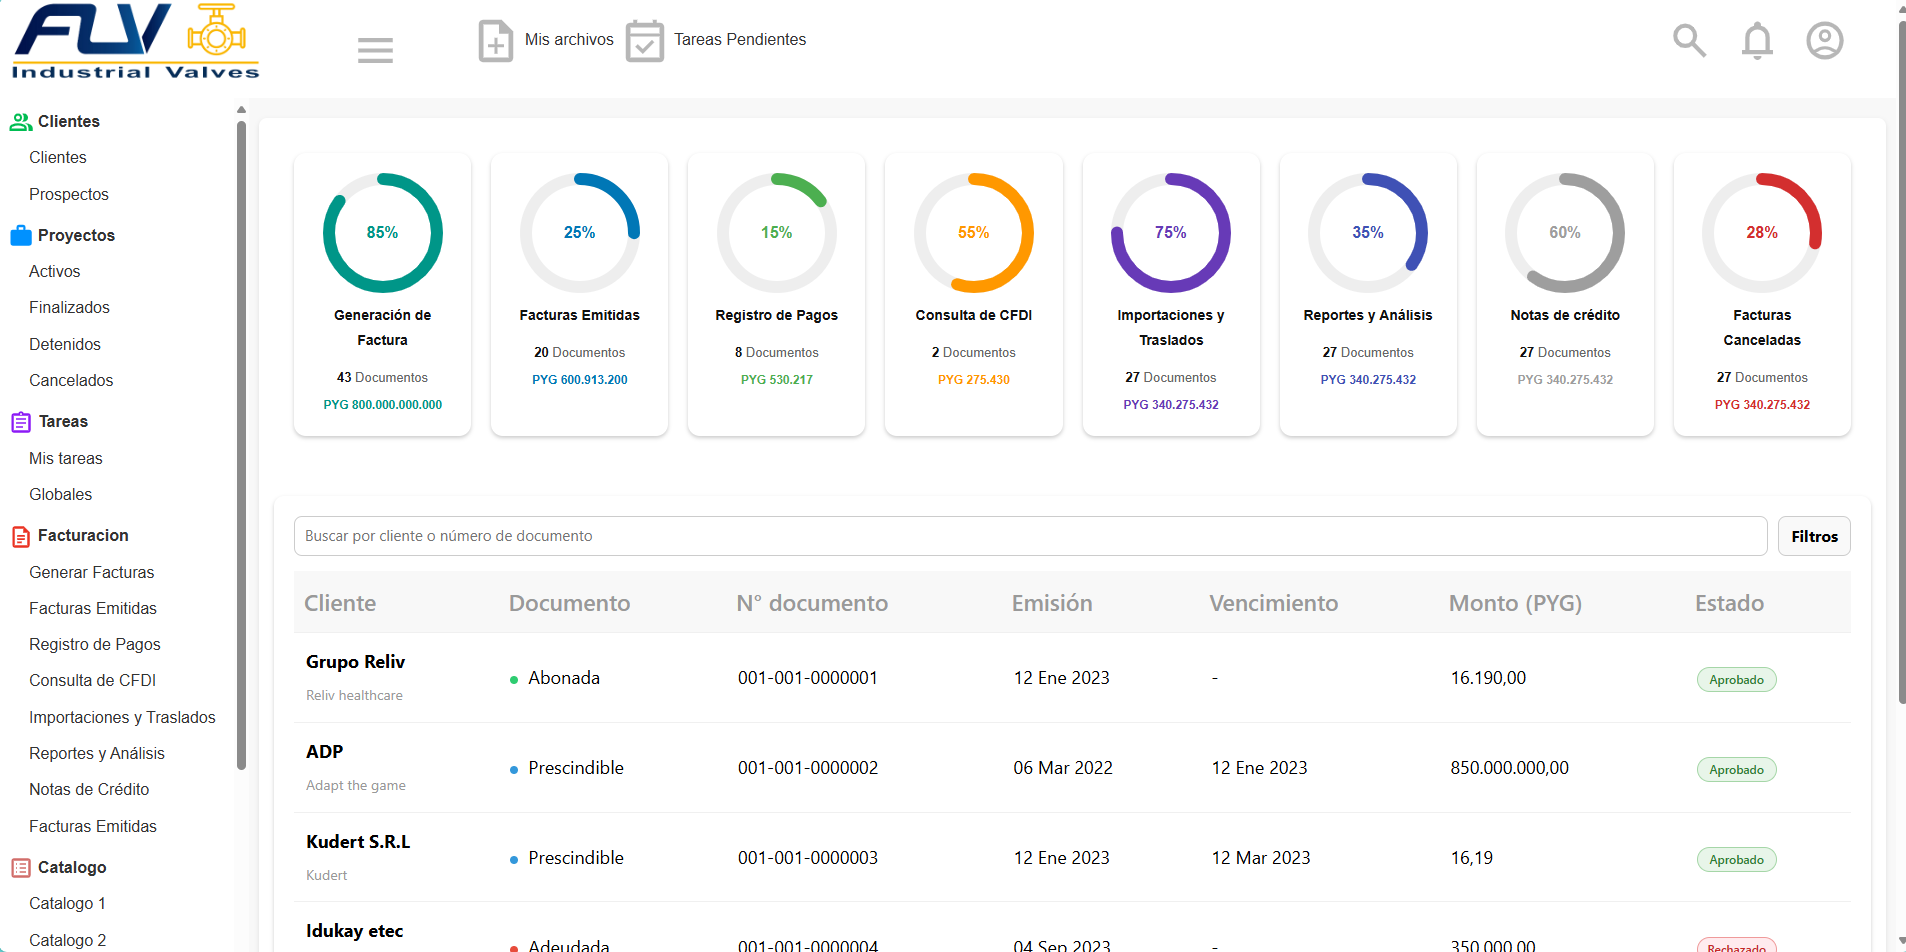Open Catalogo 1
1906x952 pixels.
tap(68, 903)
